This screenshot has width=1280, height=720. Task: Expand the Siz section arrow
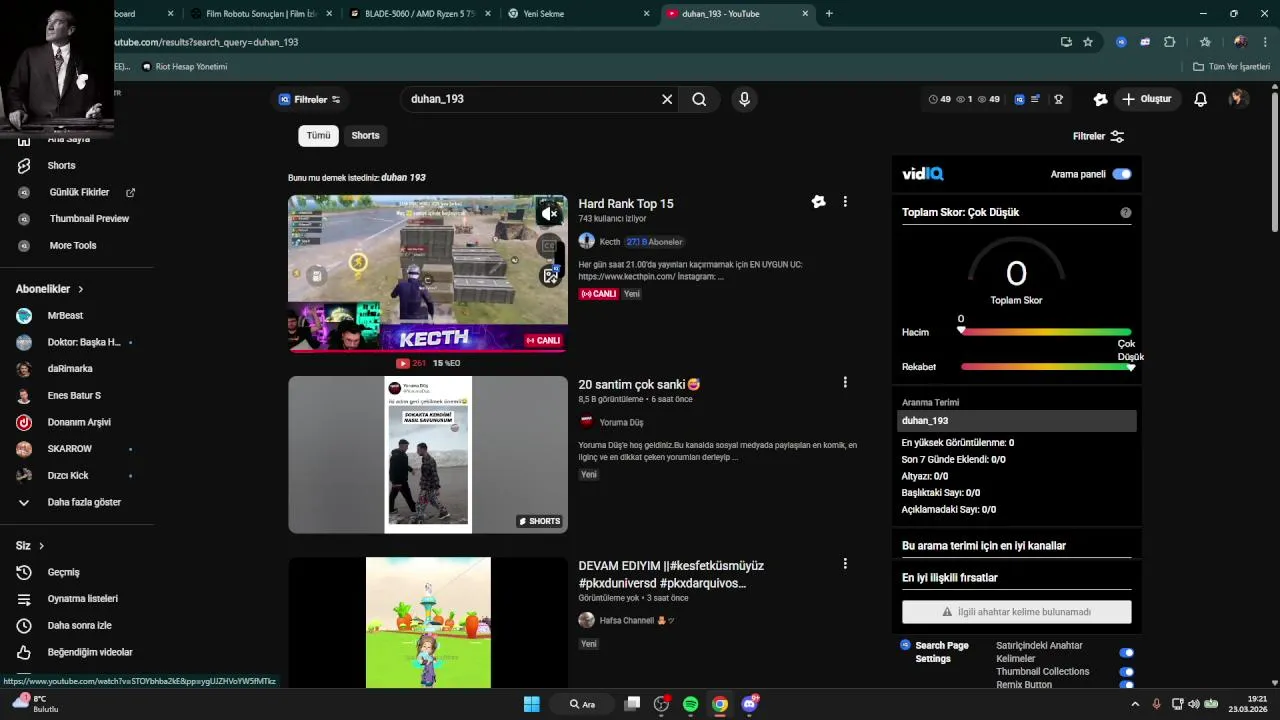41,546
